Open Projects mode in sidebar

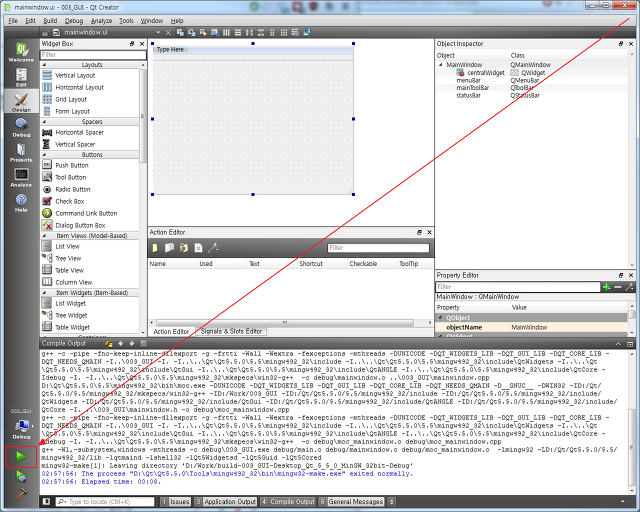click(x=21, y=152)
